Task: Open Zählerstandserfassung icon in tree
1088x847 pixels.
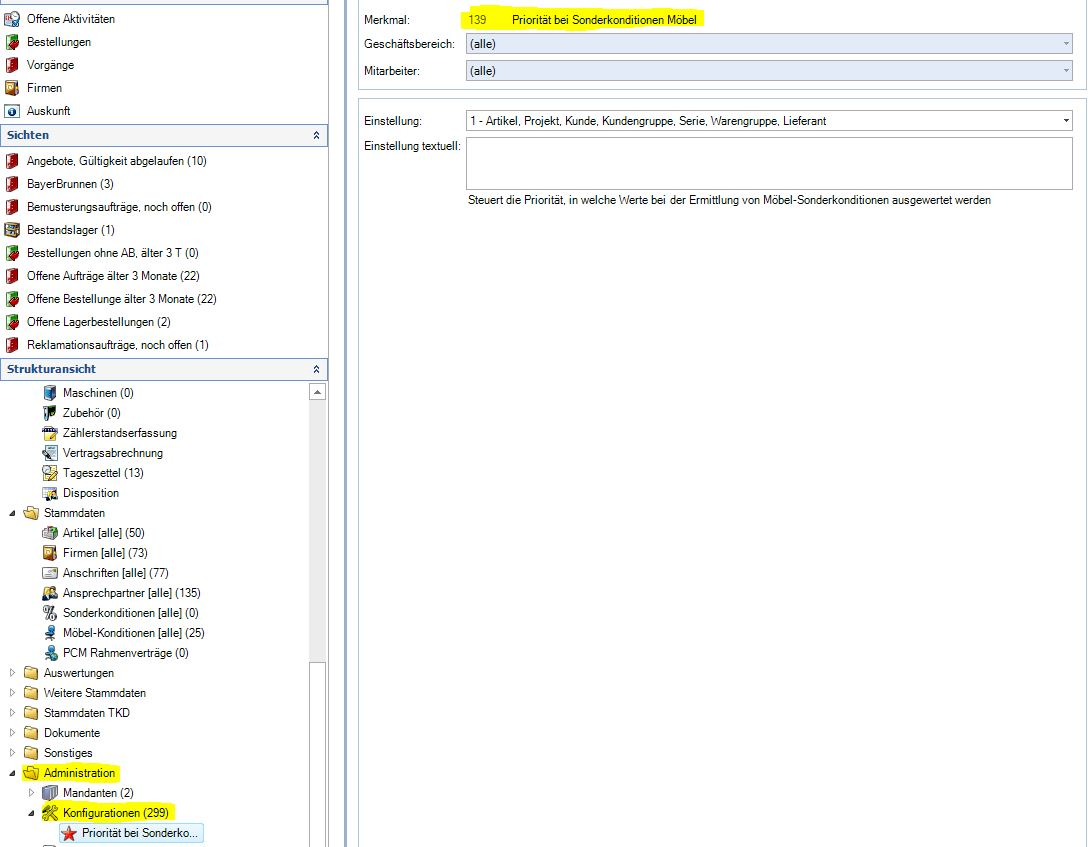Action: (x=50, y=433)
